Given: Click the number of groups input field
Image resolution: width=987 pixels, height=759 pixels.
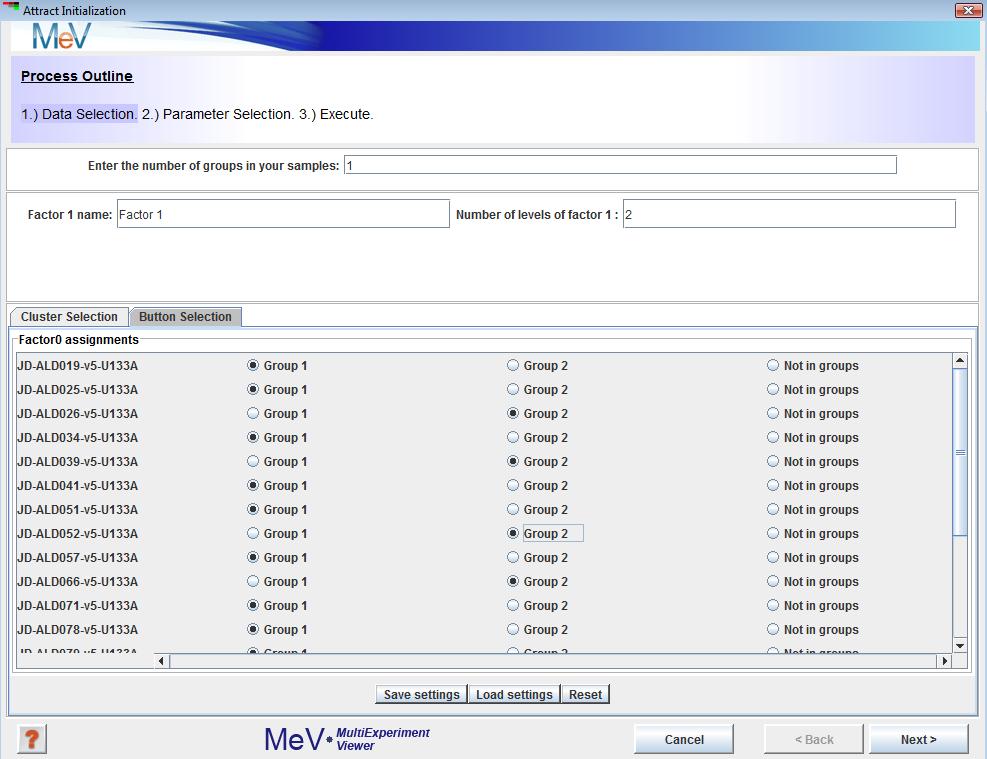Looking at the screenshot, I should click(620, 166).
